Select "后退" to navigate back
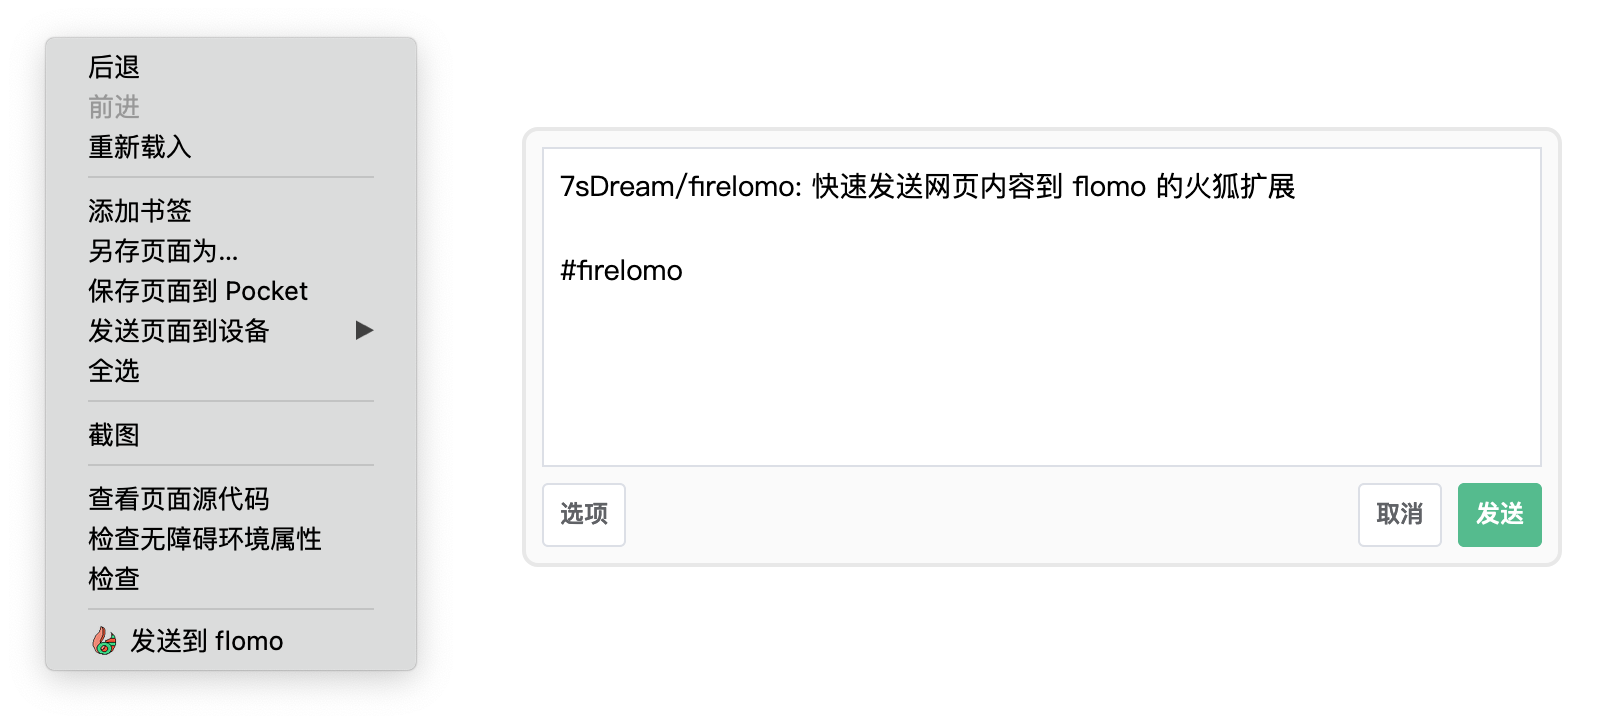The height and width of the screenshot is (724, 1607). [113, 67]
